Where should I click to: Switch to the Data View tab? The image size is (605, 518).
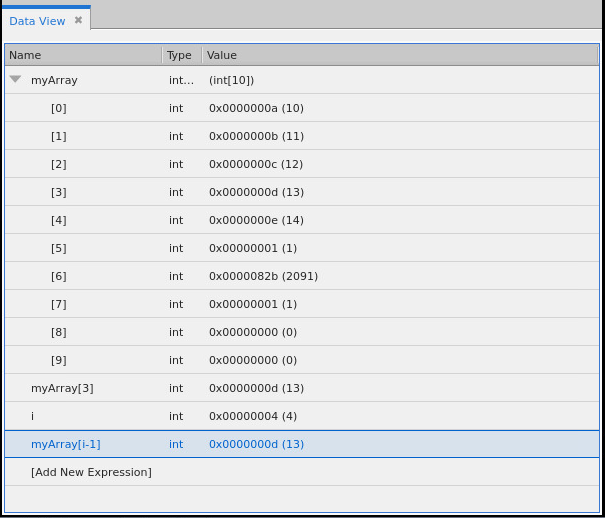38,21
